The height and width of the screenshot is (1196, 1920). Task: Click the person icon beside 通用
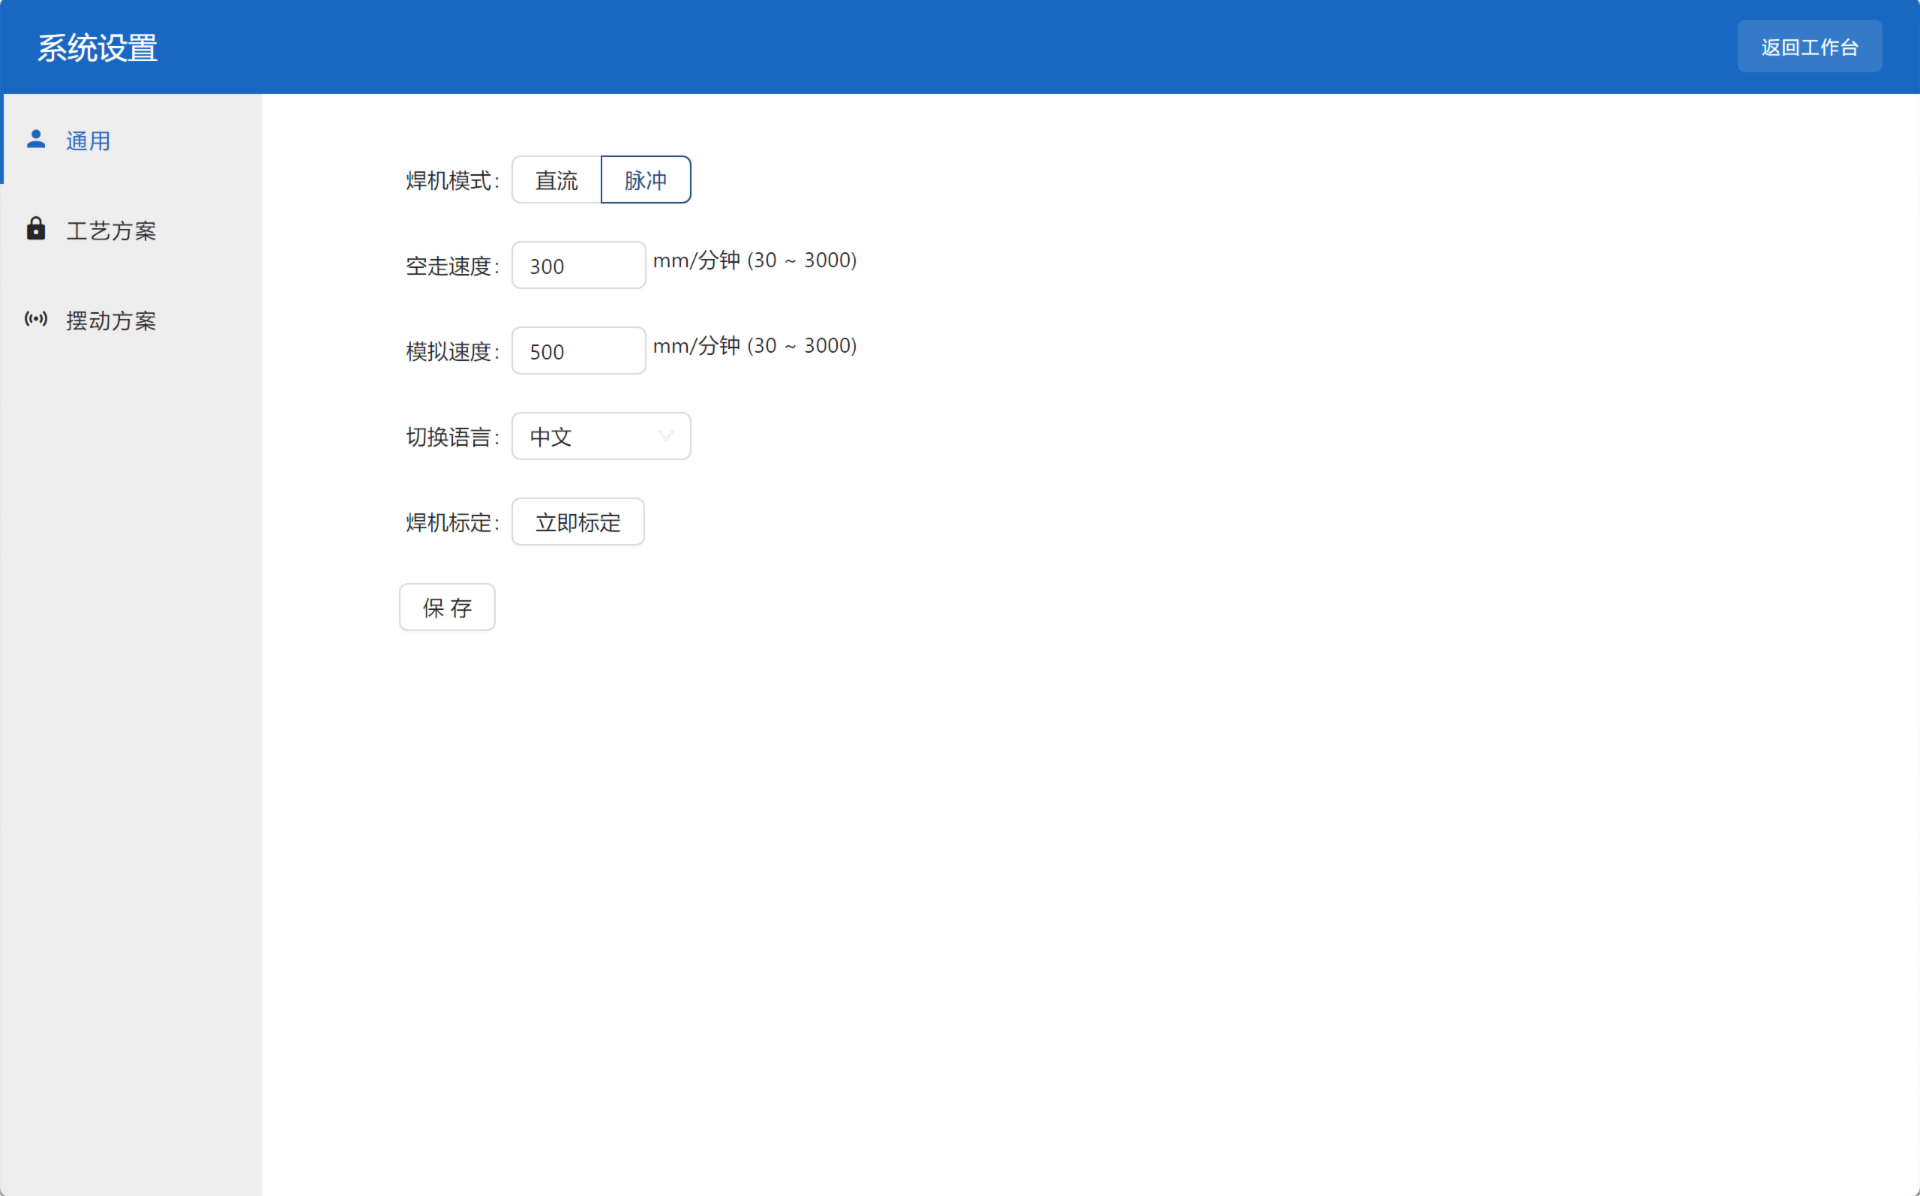(x=36, y=139)
